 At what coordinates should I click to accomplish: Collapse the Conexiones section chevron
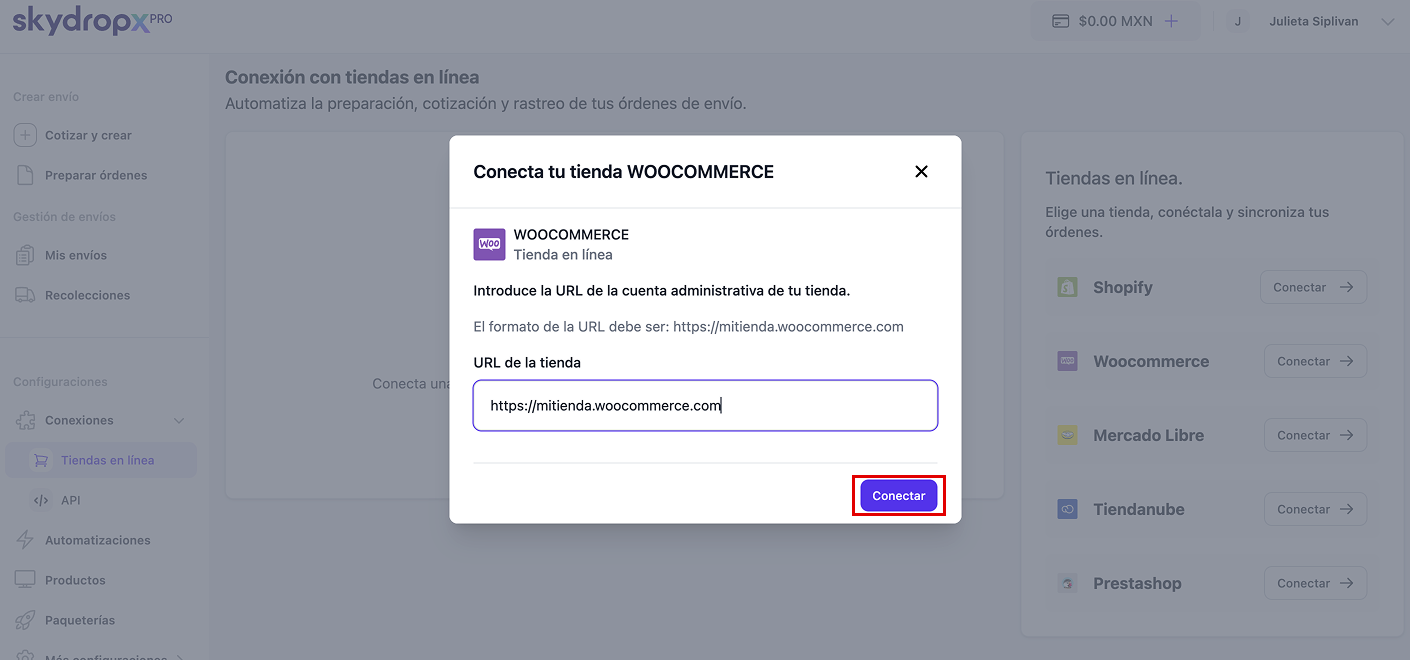tap(179, 420)
